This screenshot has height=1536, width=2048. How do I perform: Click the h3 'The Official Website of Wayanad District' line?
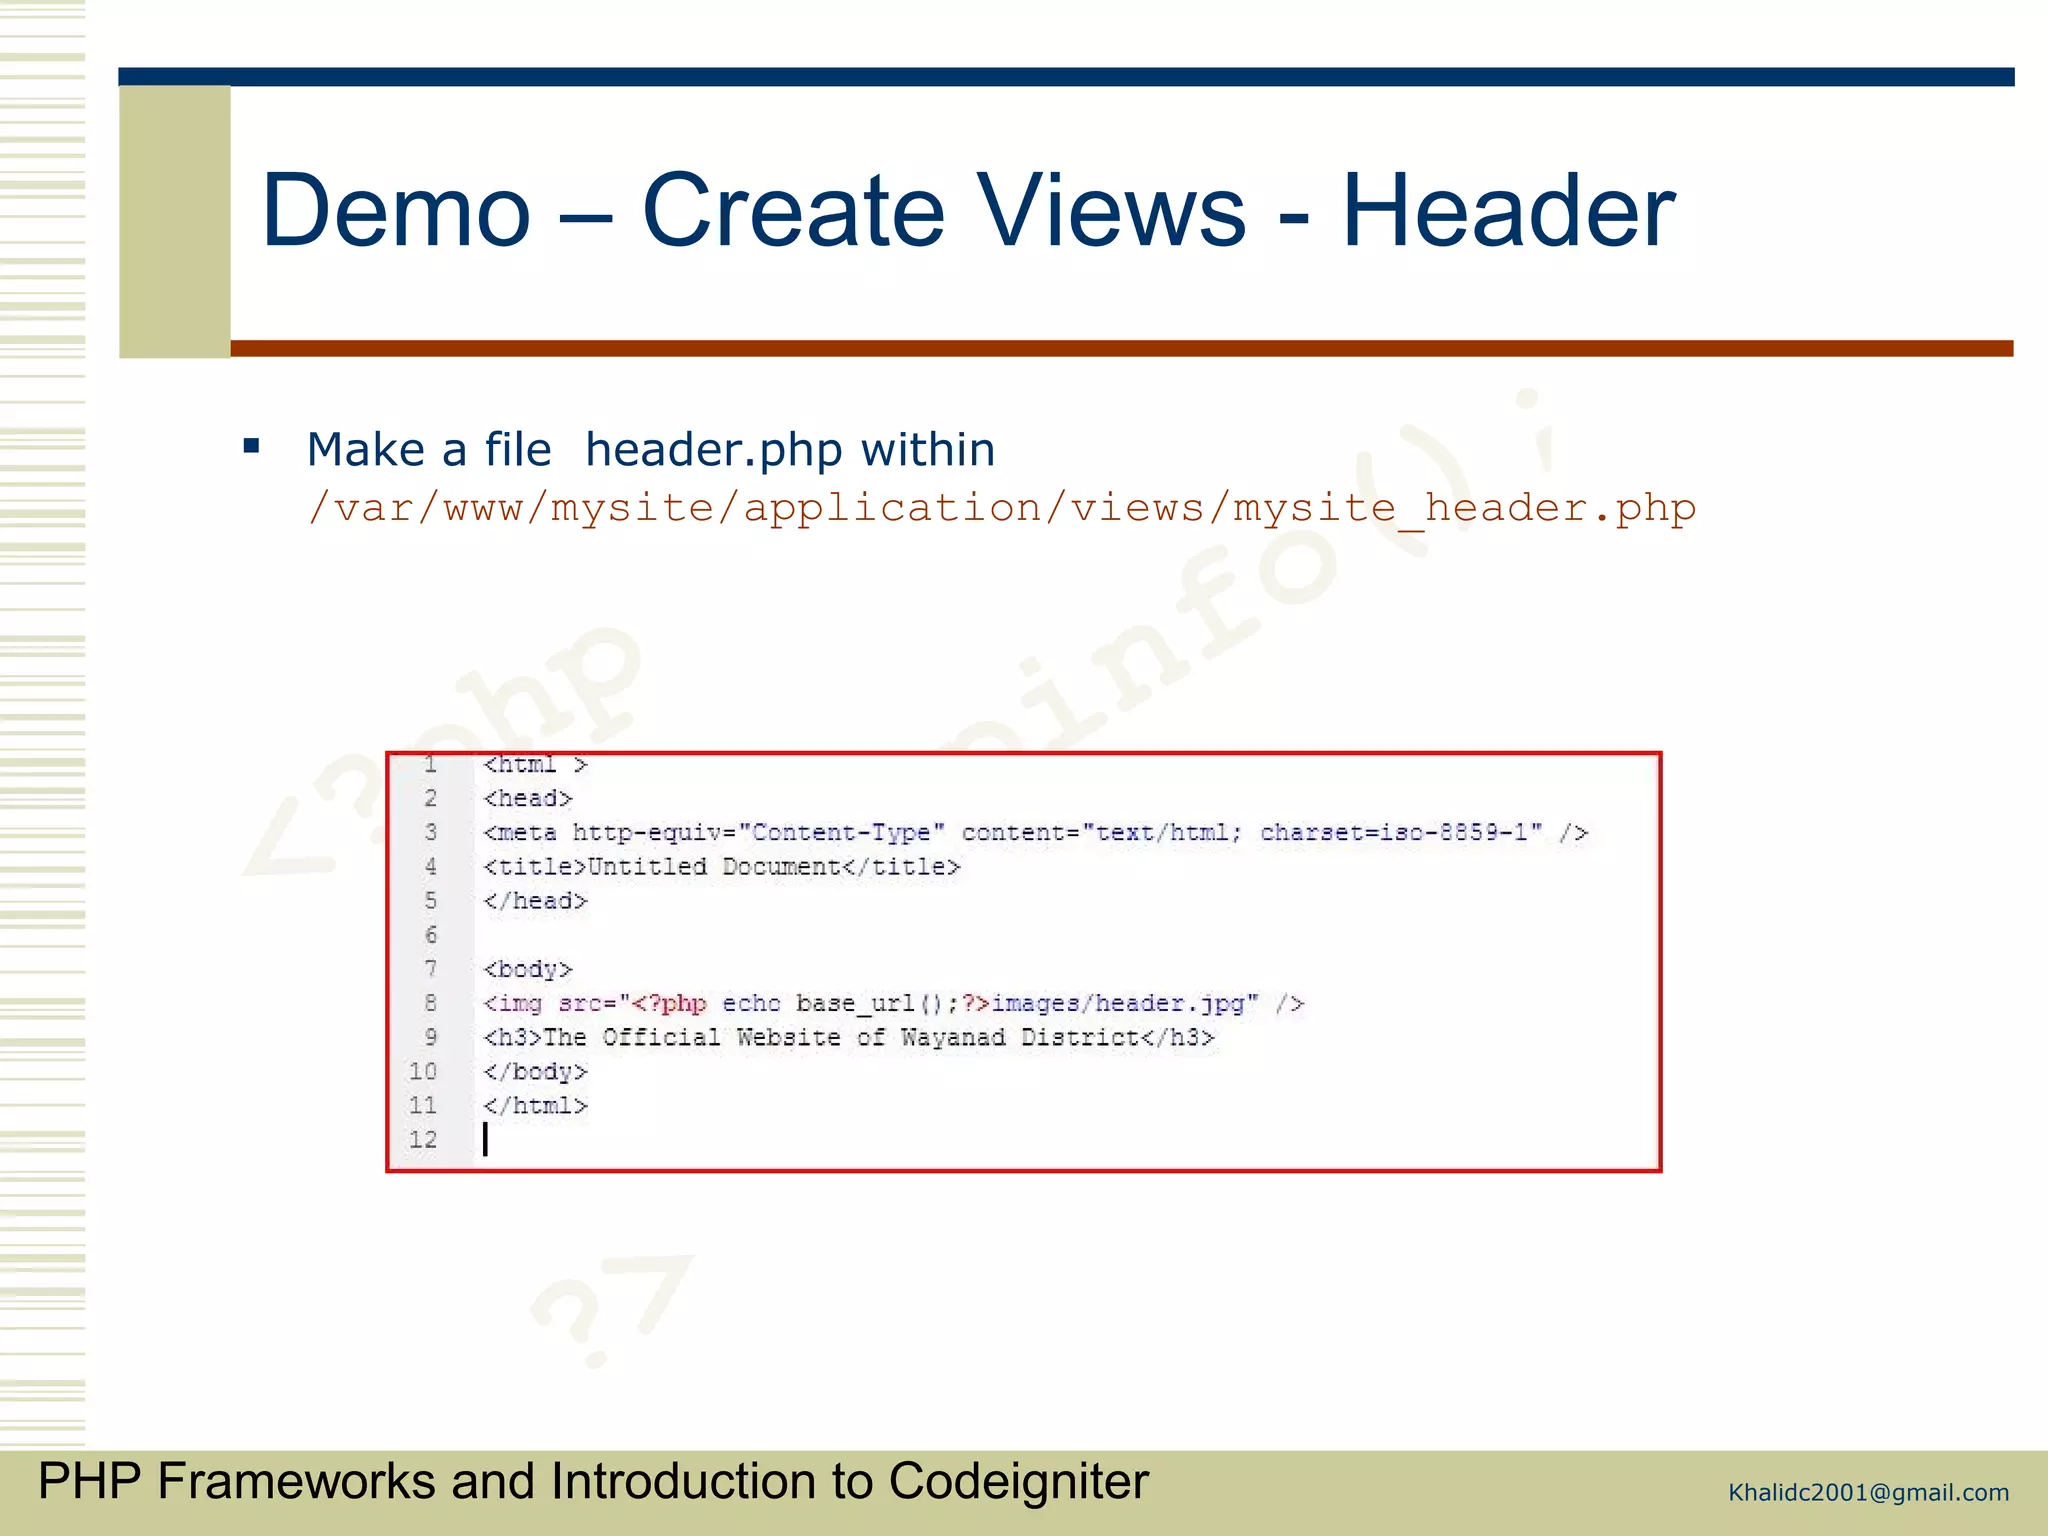pyautogui.click(x=849, y=1038)
